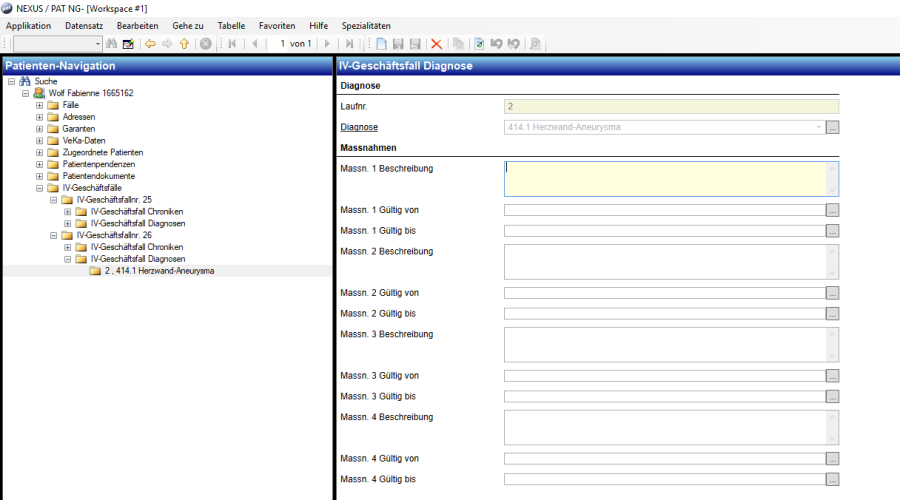Screen dimensions: 900x500
Task: Select the 414.1 Herzwand-Aneurysma tree entry
Action: point(158,271)
